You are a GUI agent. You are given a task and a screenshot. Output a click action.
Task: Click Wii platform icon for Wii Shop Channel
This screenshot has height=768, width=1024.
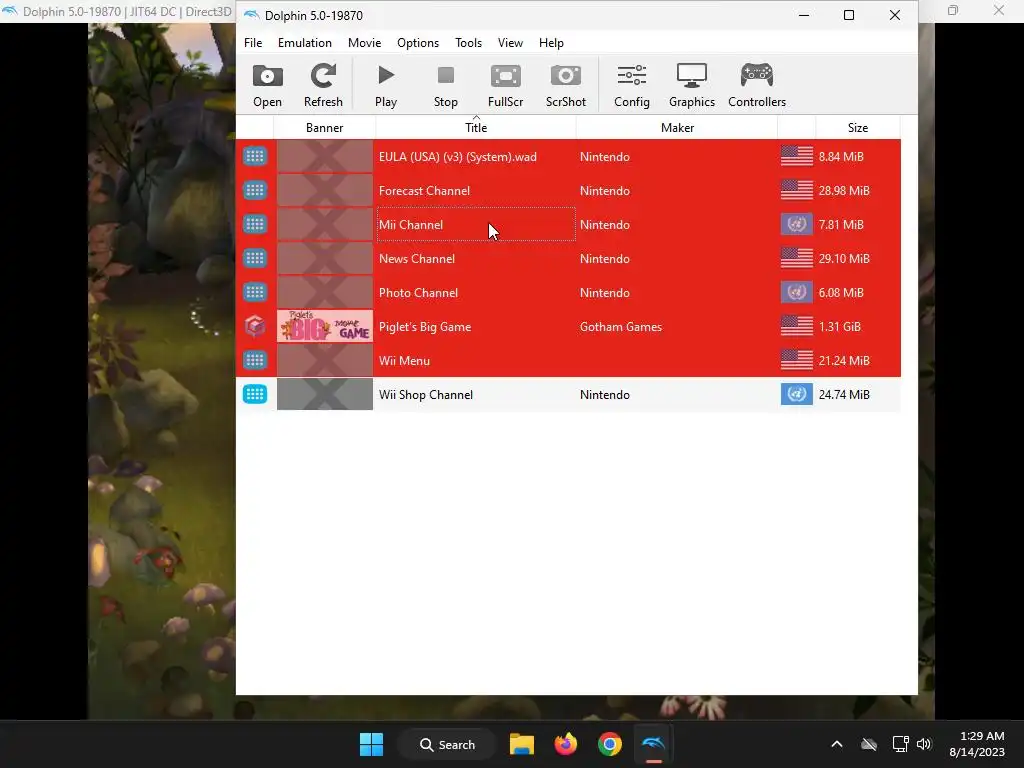[255, 394]
